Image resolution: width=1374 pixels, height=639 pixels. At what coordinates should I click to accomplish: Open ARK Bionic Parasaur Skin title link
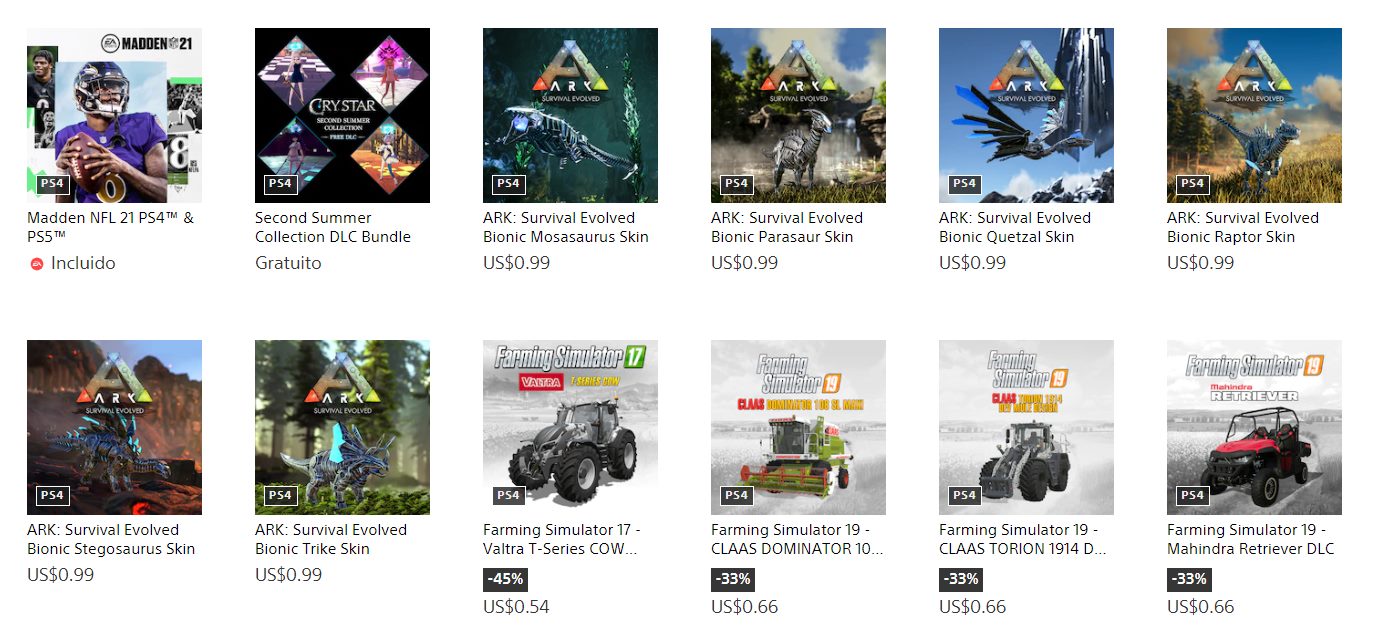pos(787,227)
